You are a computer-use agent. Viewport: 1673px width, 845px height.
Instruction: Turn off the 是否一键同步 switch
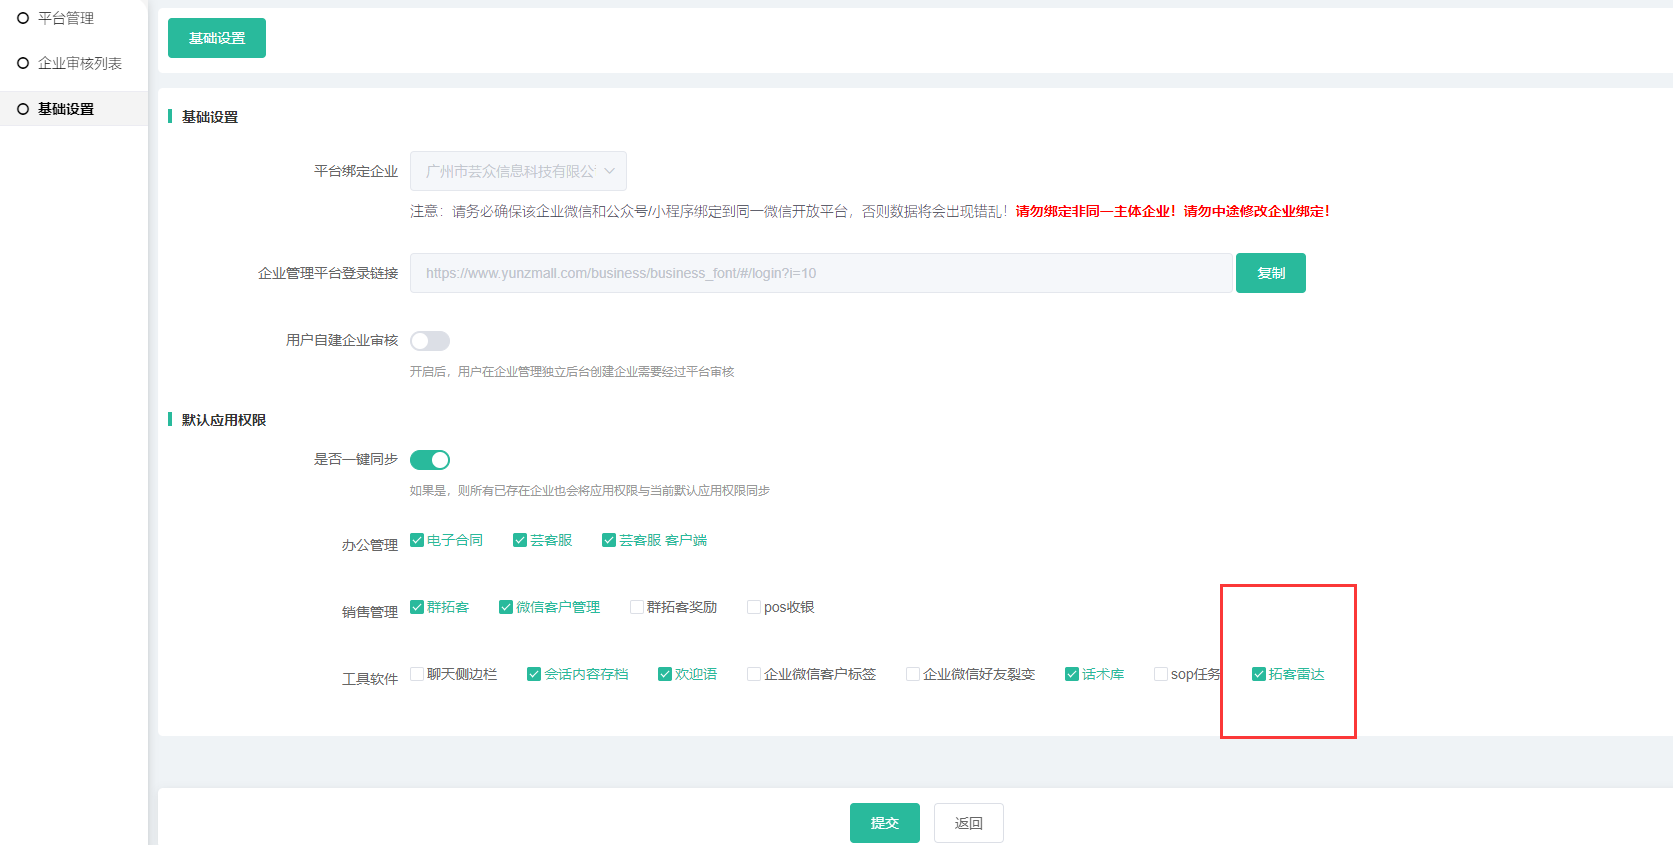point(430,460)
